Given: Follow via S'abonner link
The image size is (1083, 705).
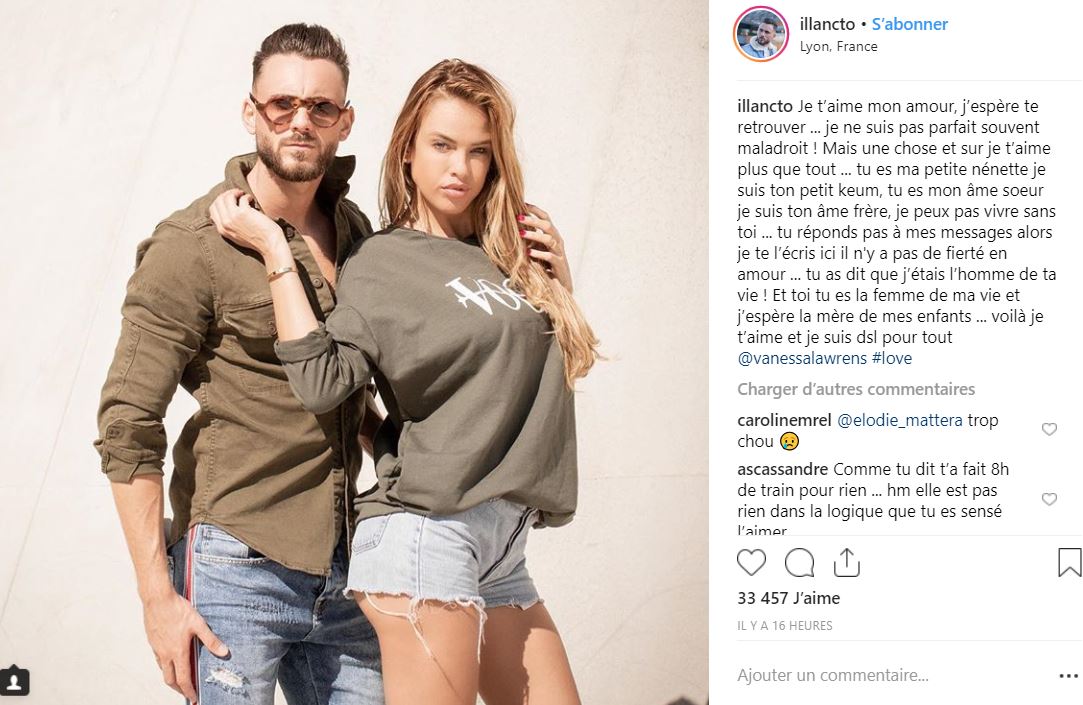Looking at the screenshot, I should click(x=910, y=24).
